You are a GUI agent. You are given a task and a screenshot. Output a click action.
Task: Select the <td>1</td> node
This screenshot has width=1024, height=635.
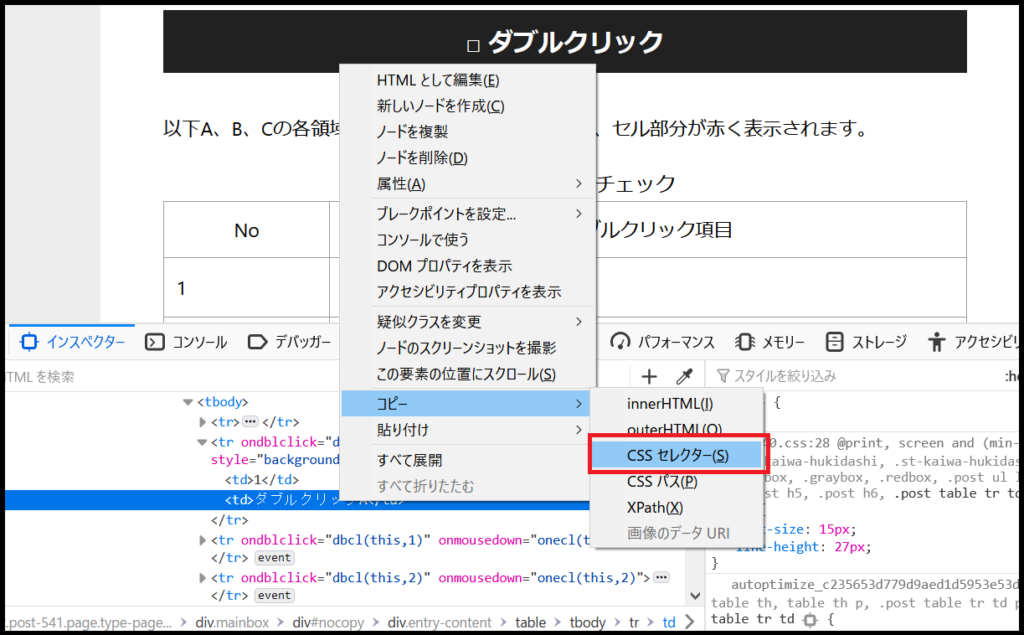click(262, 480)
